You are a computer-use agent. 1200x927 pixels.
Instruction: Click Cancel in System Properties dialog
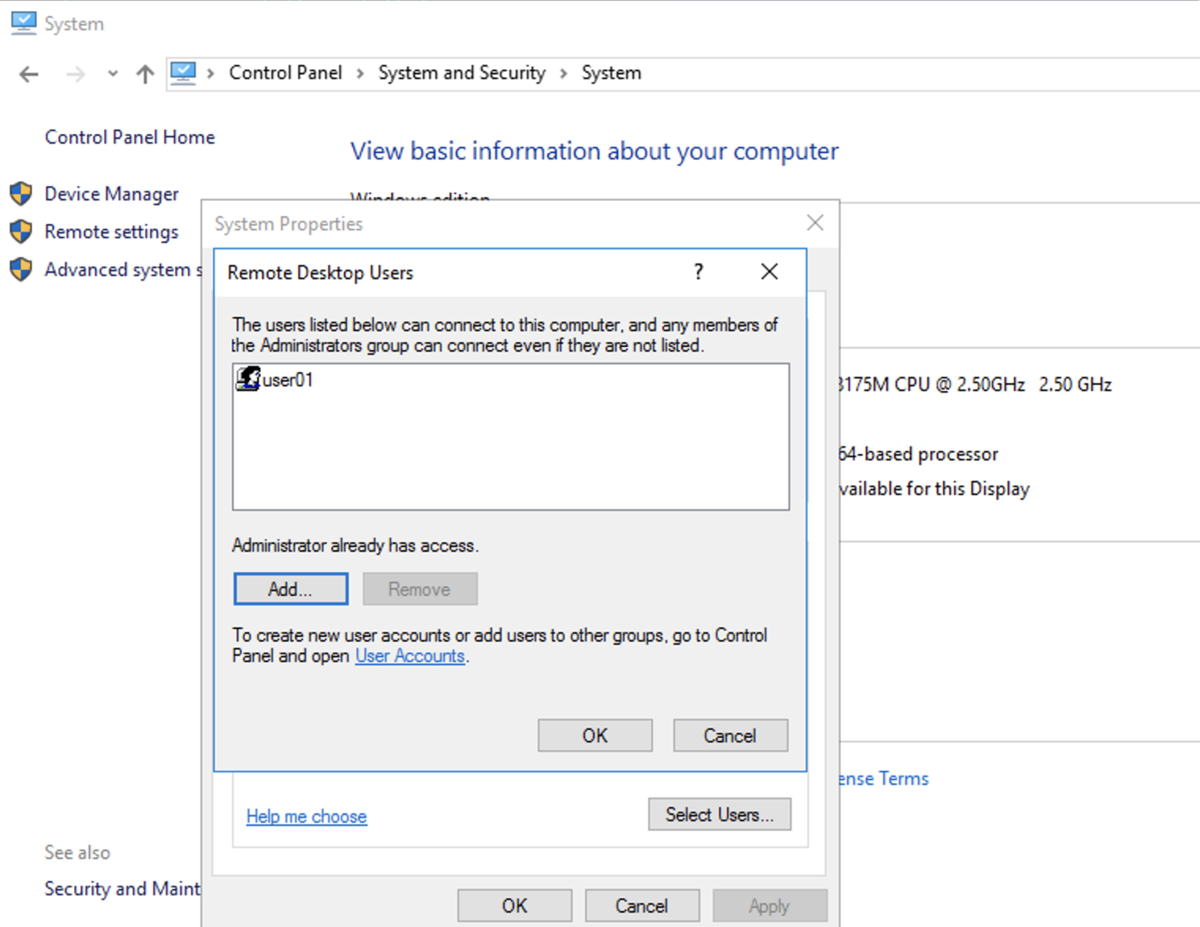[642, 906]
